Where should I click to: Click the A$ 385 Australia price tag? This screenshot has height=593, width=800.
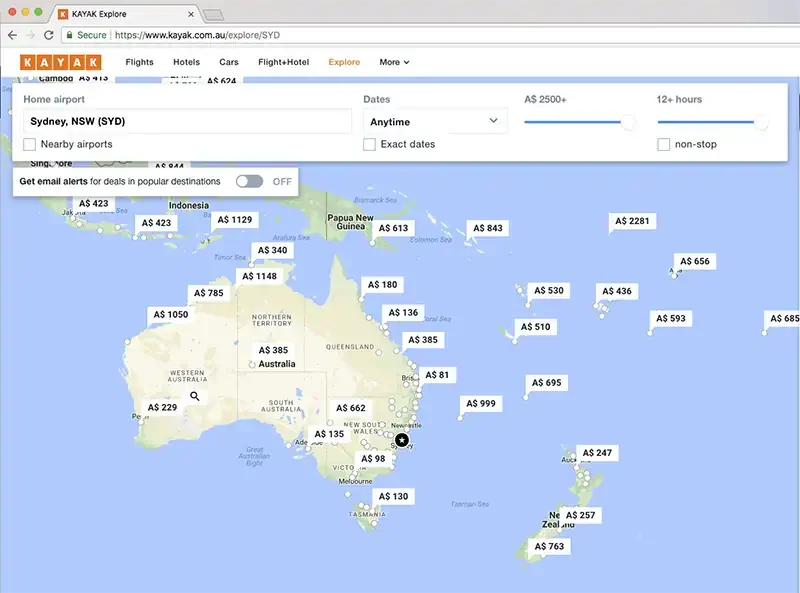[273, 350]
